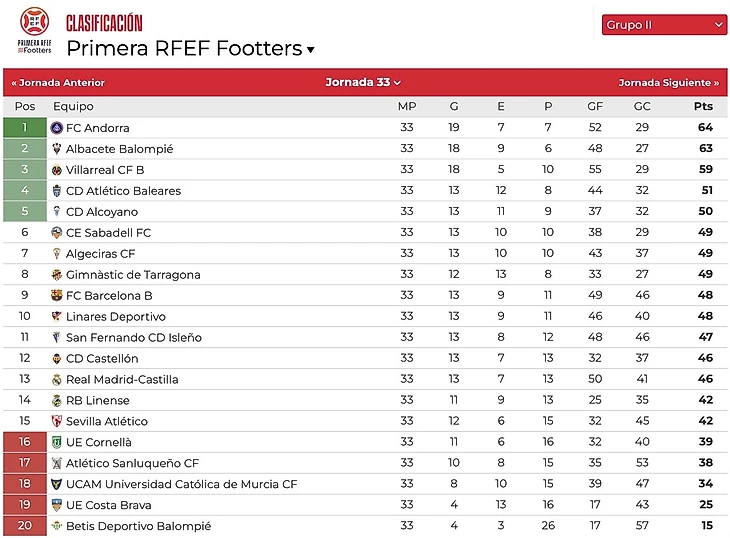Open Linares Deportivo team link

tap(115, 316)
